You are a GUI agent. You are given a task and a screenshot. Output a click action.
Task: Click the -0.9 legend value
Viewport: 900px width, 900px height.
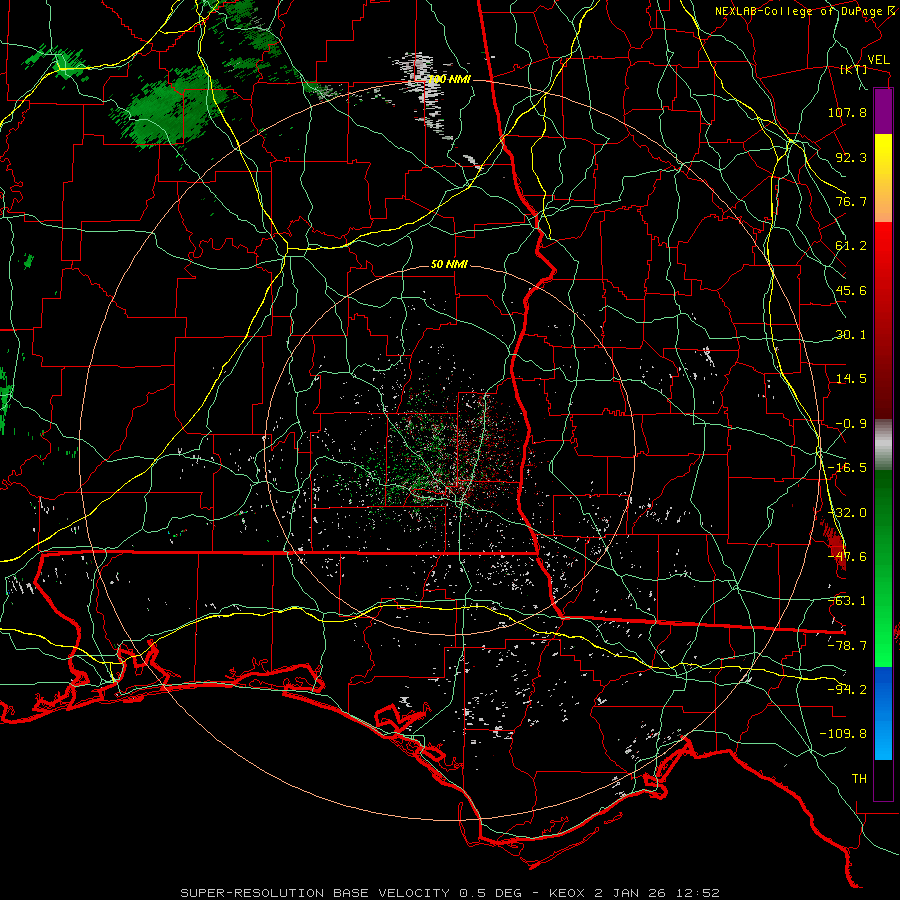pyautogui.click(x=851, y=424)
